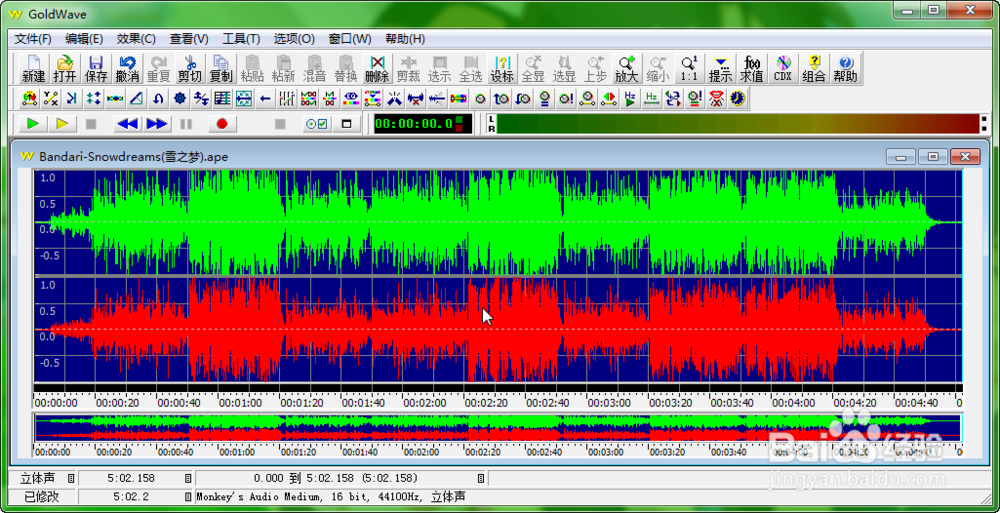This screenshot has height=513, width=1000.
Task: Click the Hz playback rate icon
Action: tap(629, 98)
